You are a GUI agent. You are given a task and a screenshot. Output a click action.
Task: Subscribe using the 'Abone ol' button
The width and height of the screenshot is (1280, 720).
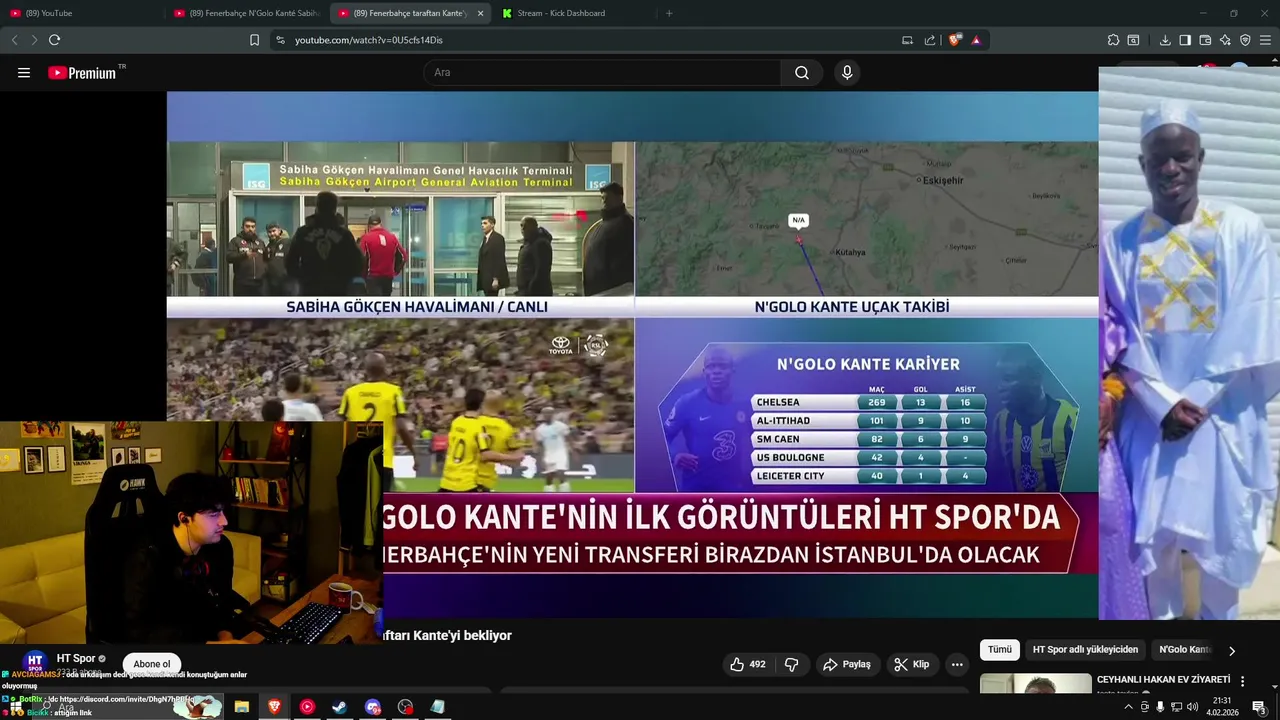(152, 664)
